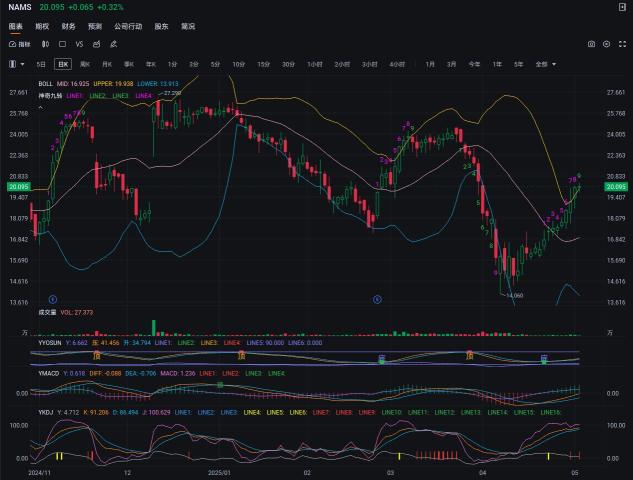Viewport: 633px width, 480px height.
Task: Switch to the 3小时 interval
Action: [x=369, y=64]
